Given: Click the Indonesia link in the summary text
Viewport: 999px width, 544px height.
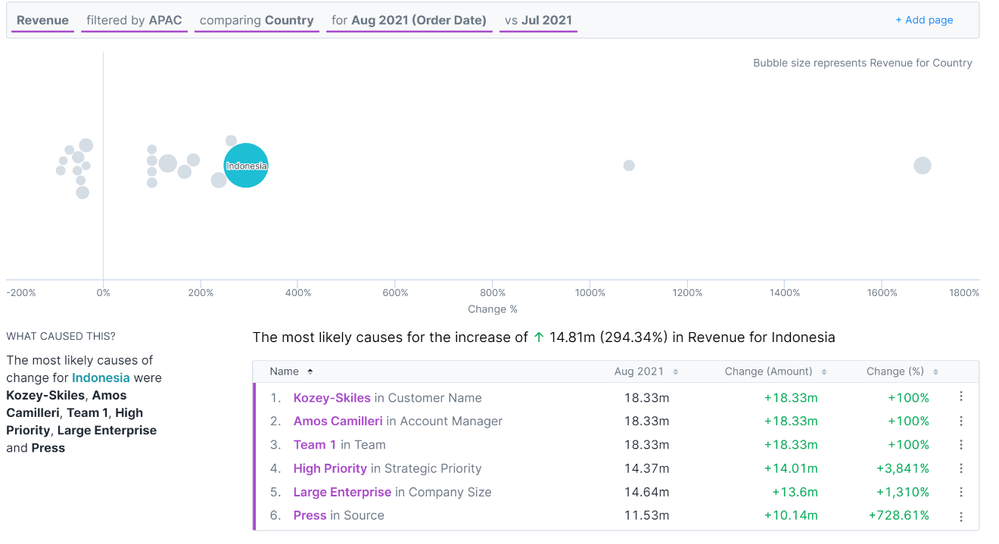Looking at the screenshot, I should [101, 378].
